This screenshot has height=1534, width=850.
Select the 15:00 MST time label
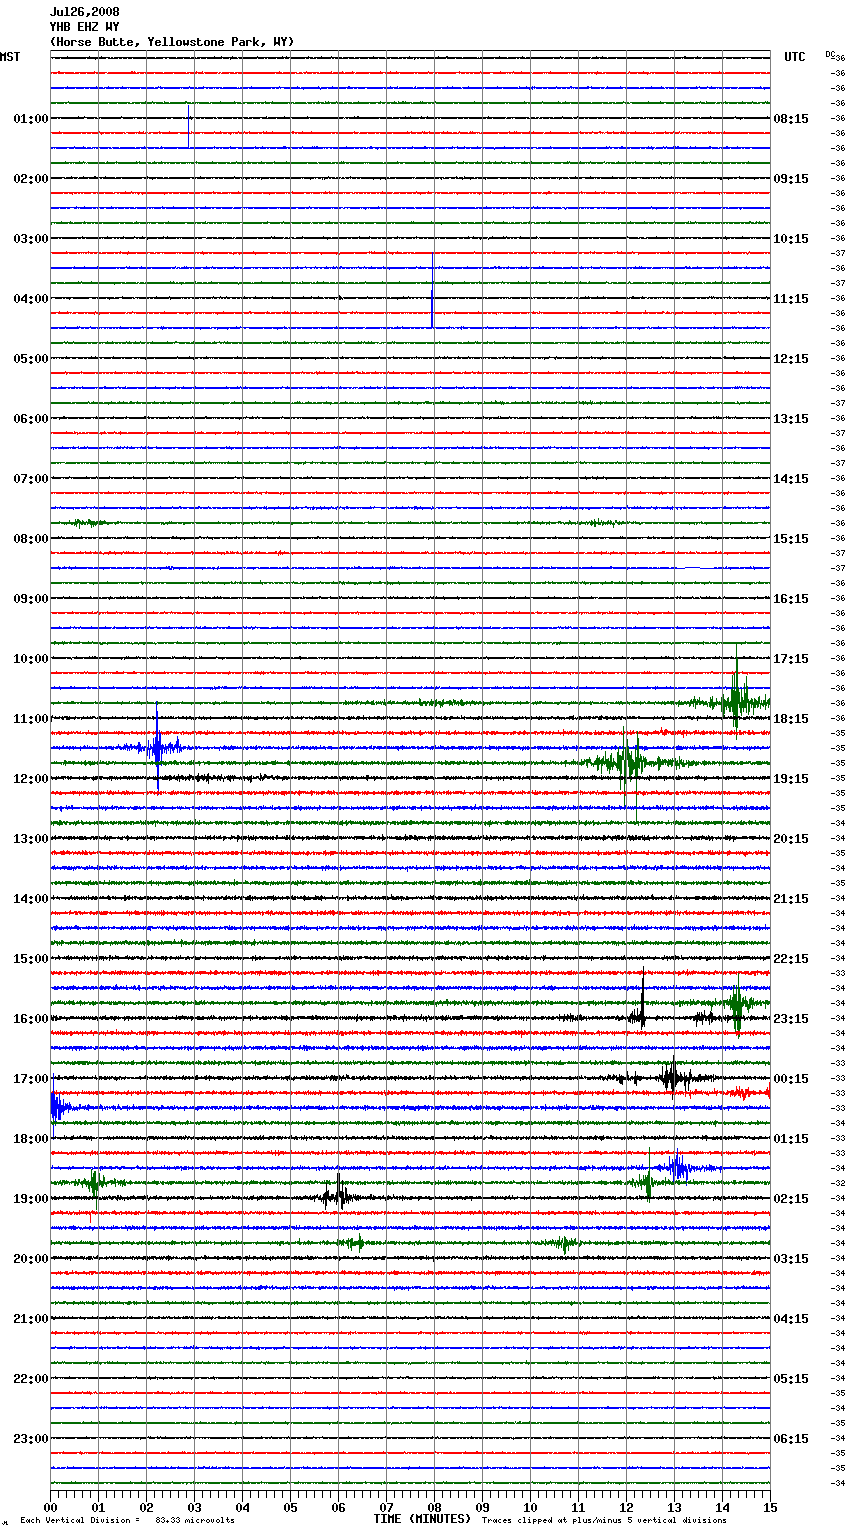[31, 959]
